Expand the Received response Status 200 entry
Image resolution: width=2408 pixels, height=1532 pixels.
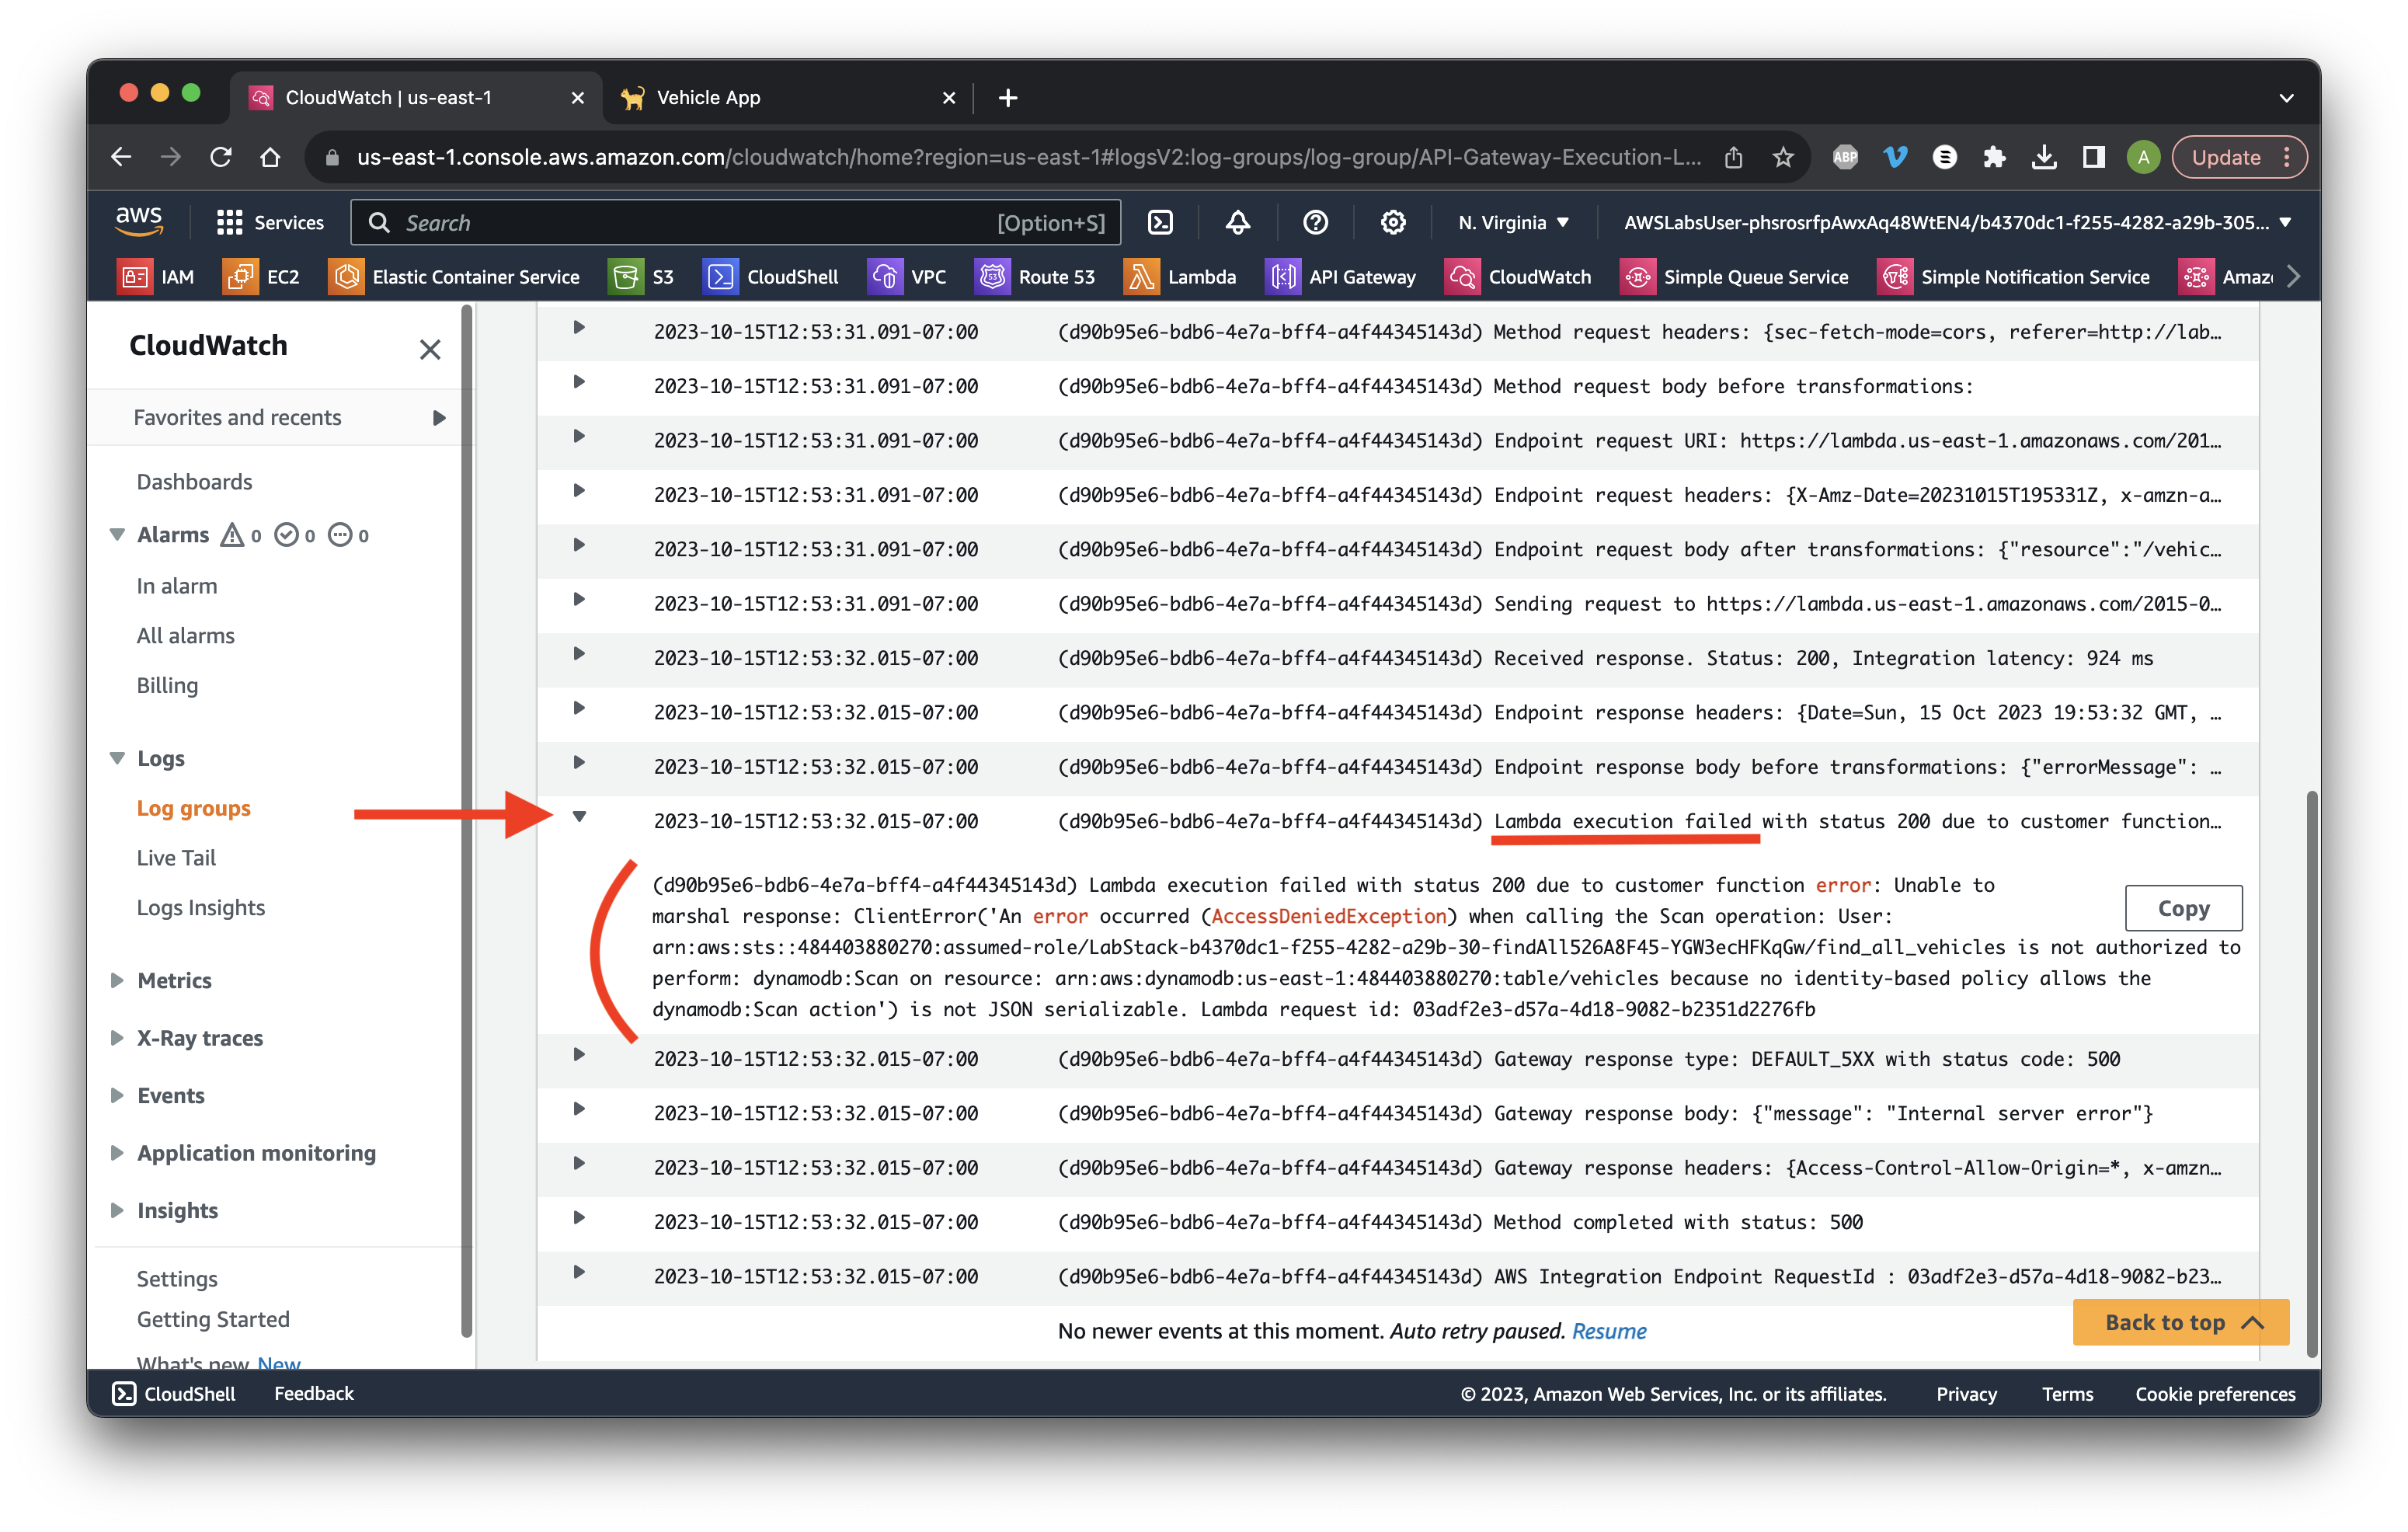pos(579,655)
